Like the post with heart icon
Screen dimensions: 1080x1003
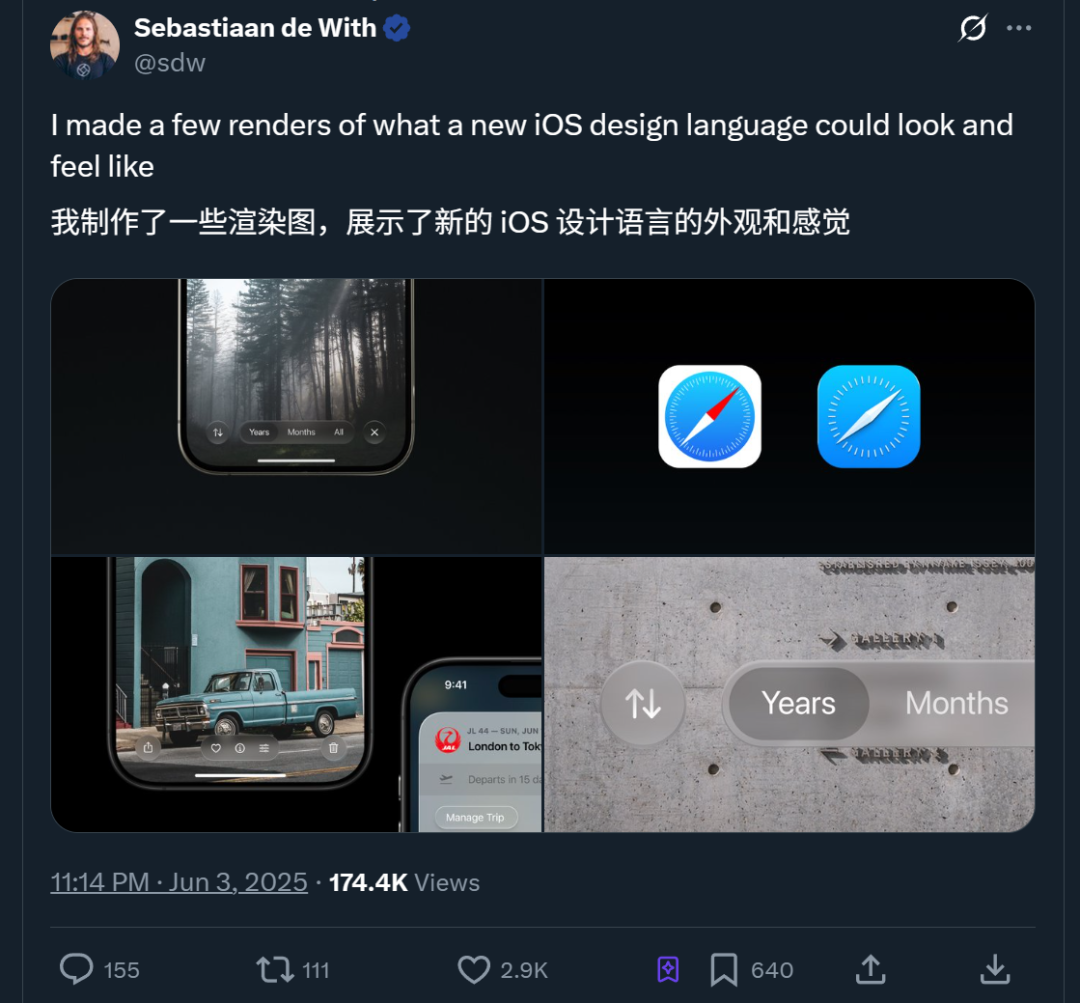click(474, 969)
